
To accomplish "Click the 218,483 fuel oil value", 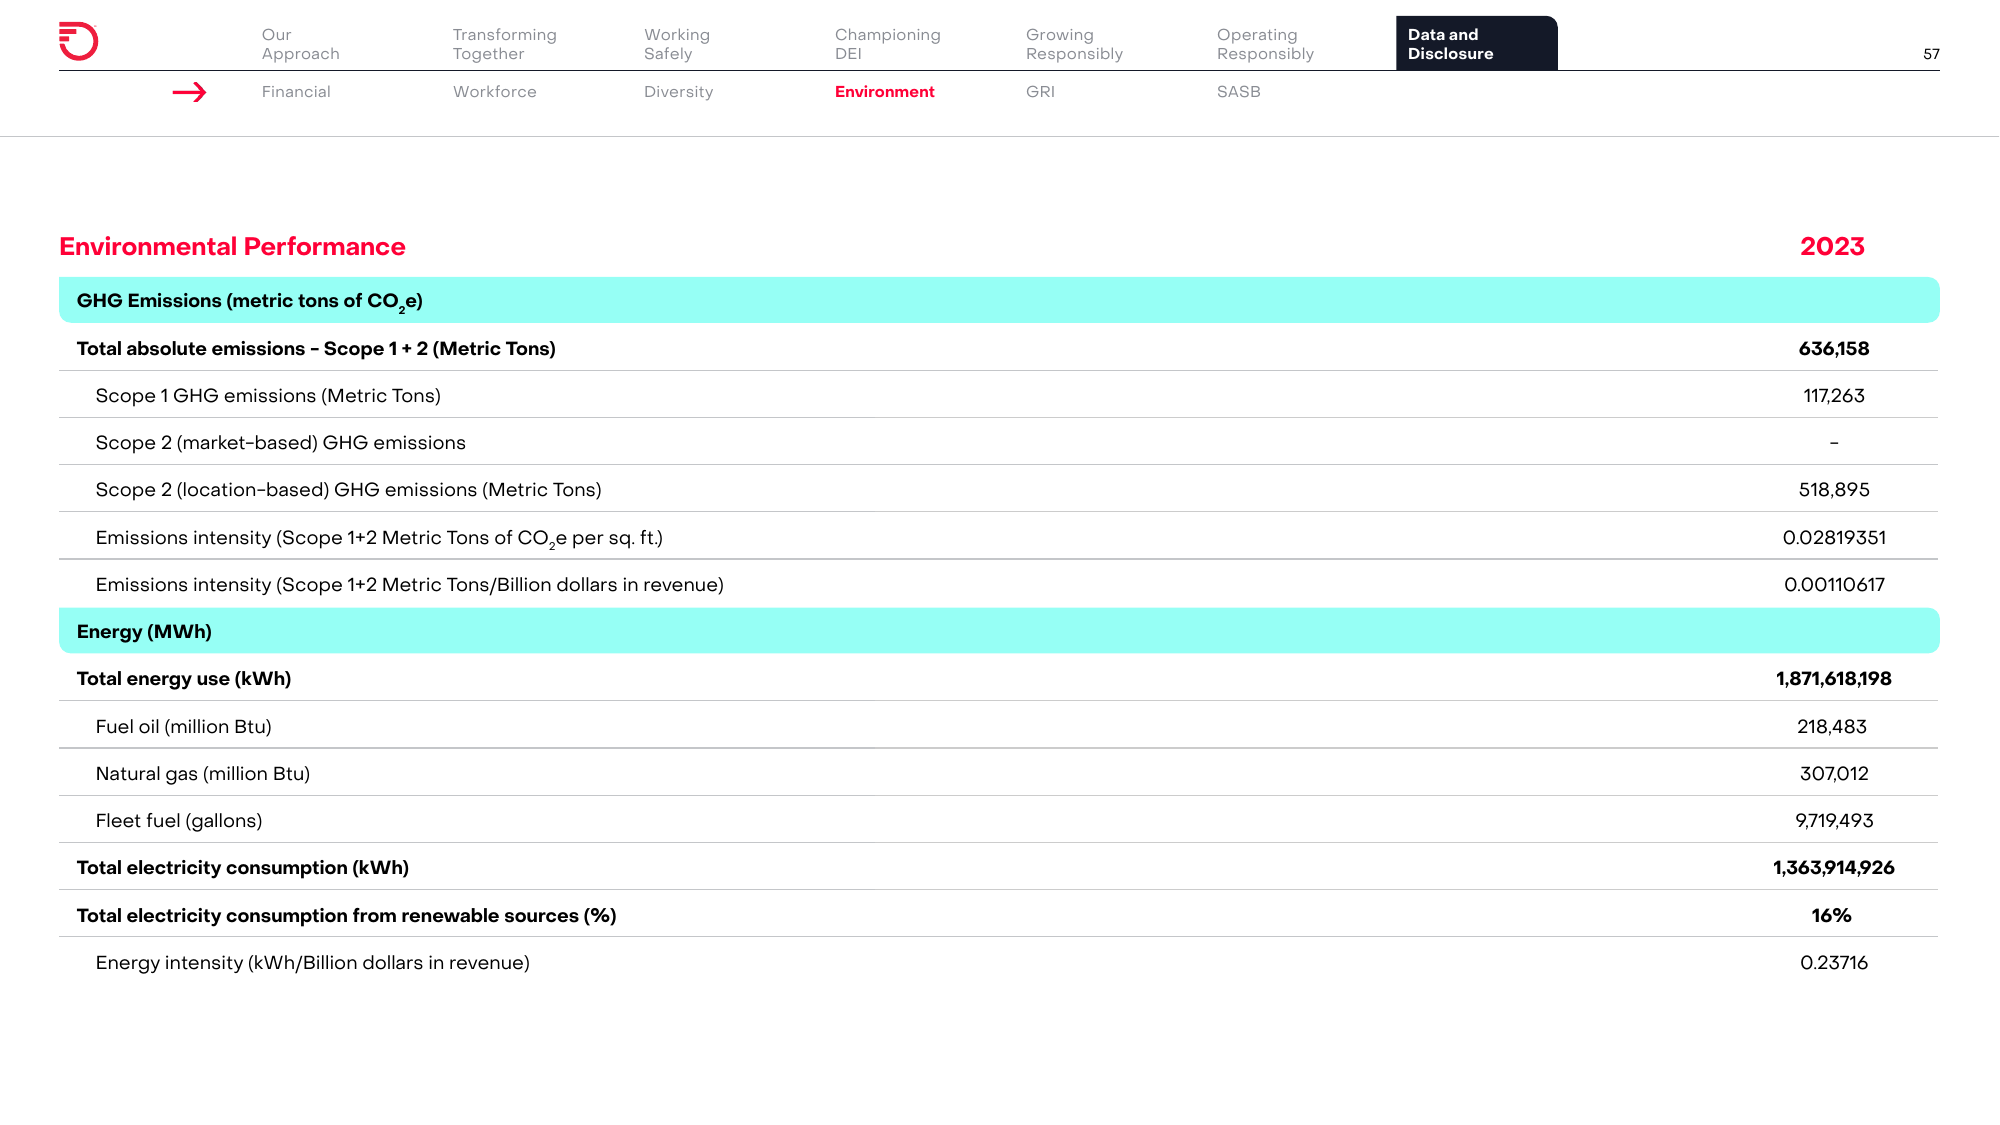I will click(1831, 727).
